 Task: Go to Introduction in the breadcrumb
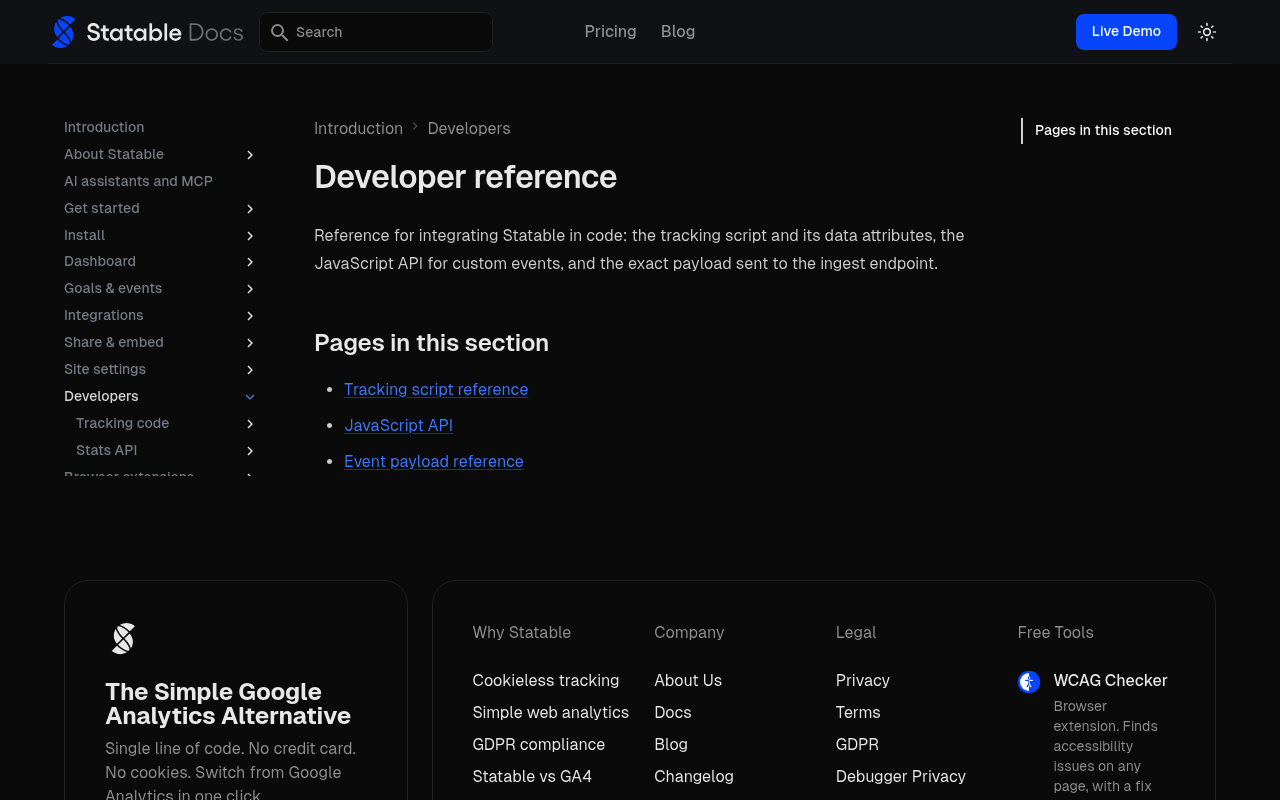pos(358,128)
